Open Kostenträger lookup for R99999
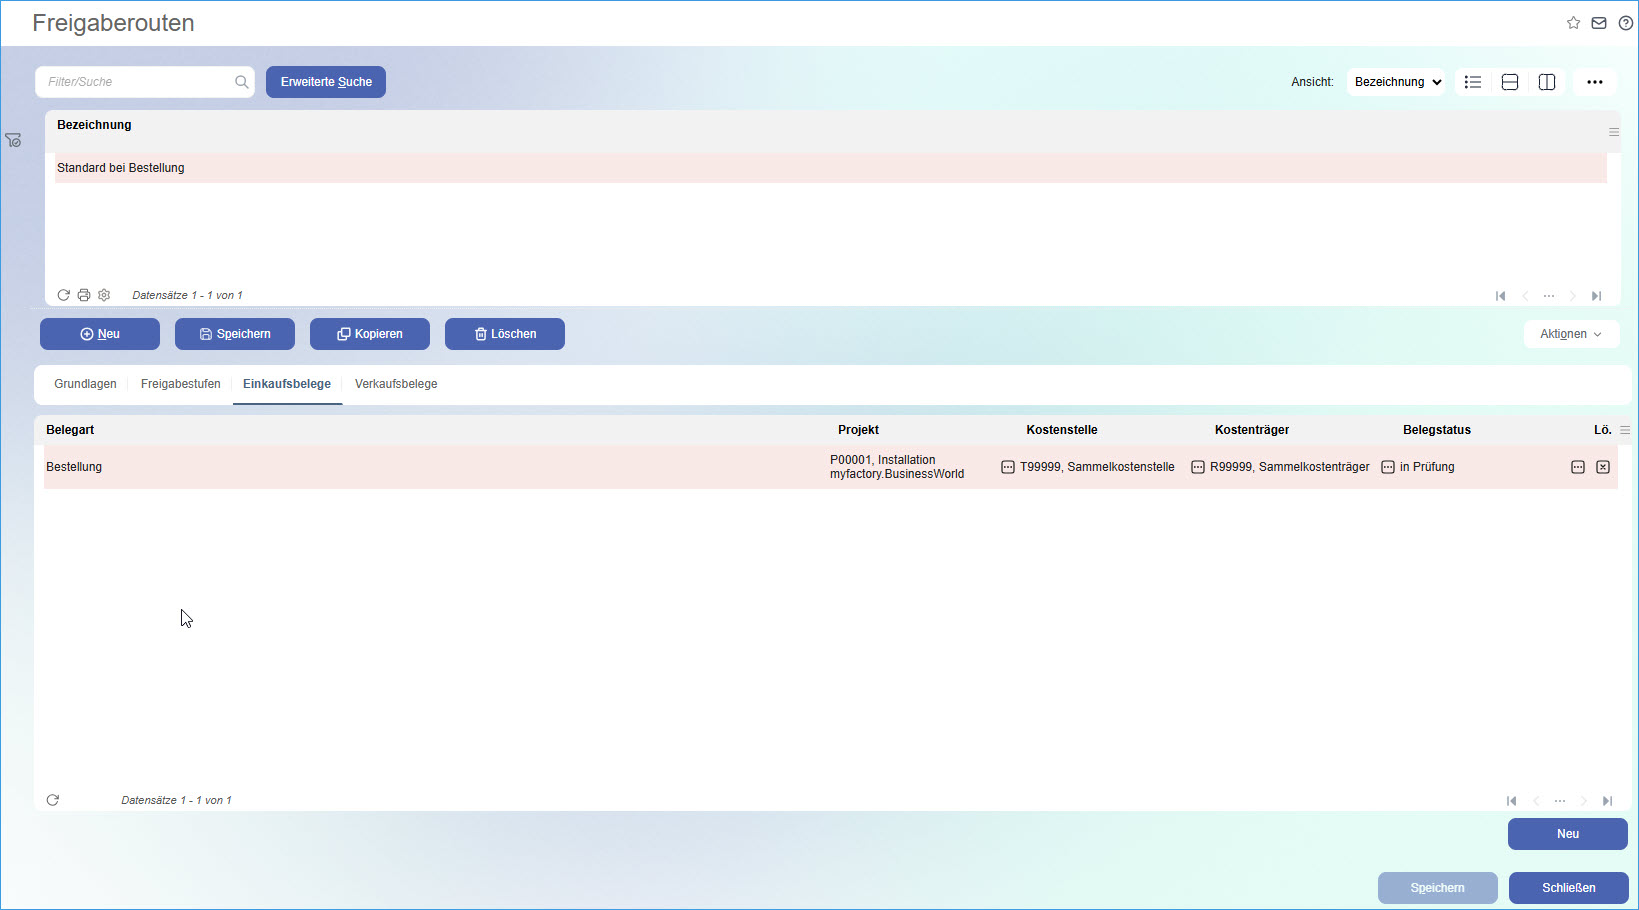Screen dimensions: 1639x910 pos(1198,467)
